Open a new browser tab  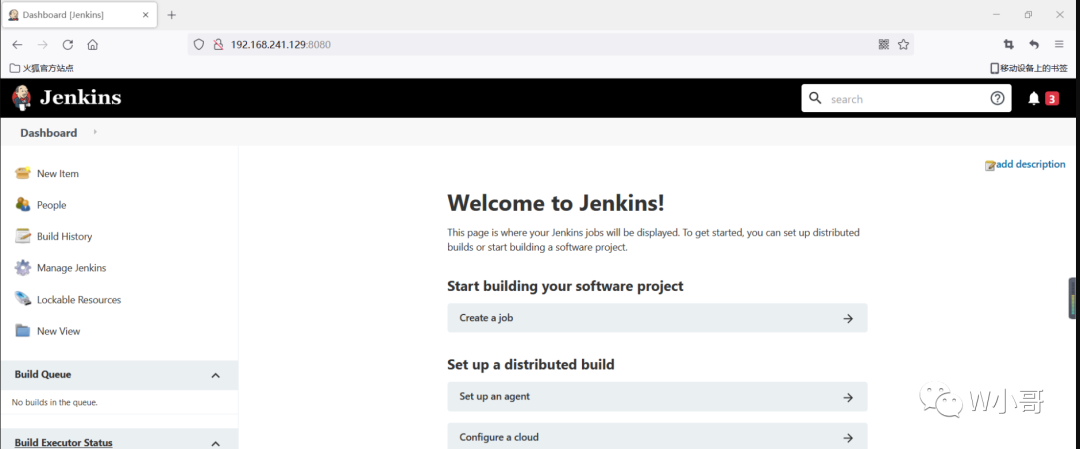(172, 14)
